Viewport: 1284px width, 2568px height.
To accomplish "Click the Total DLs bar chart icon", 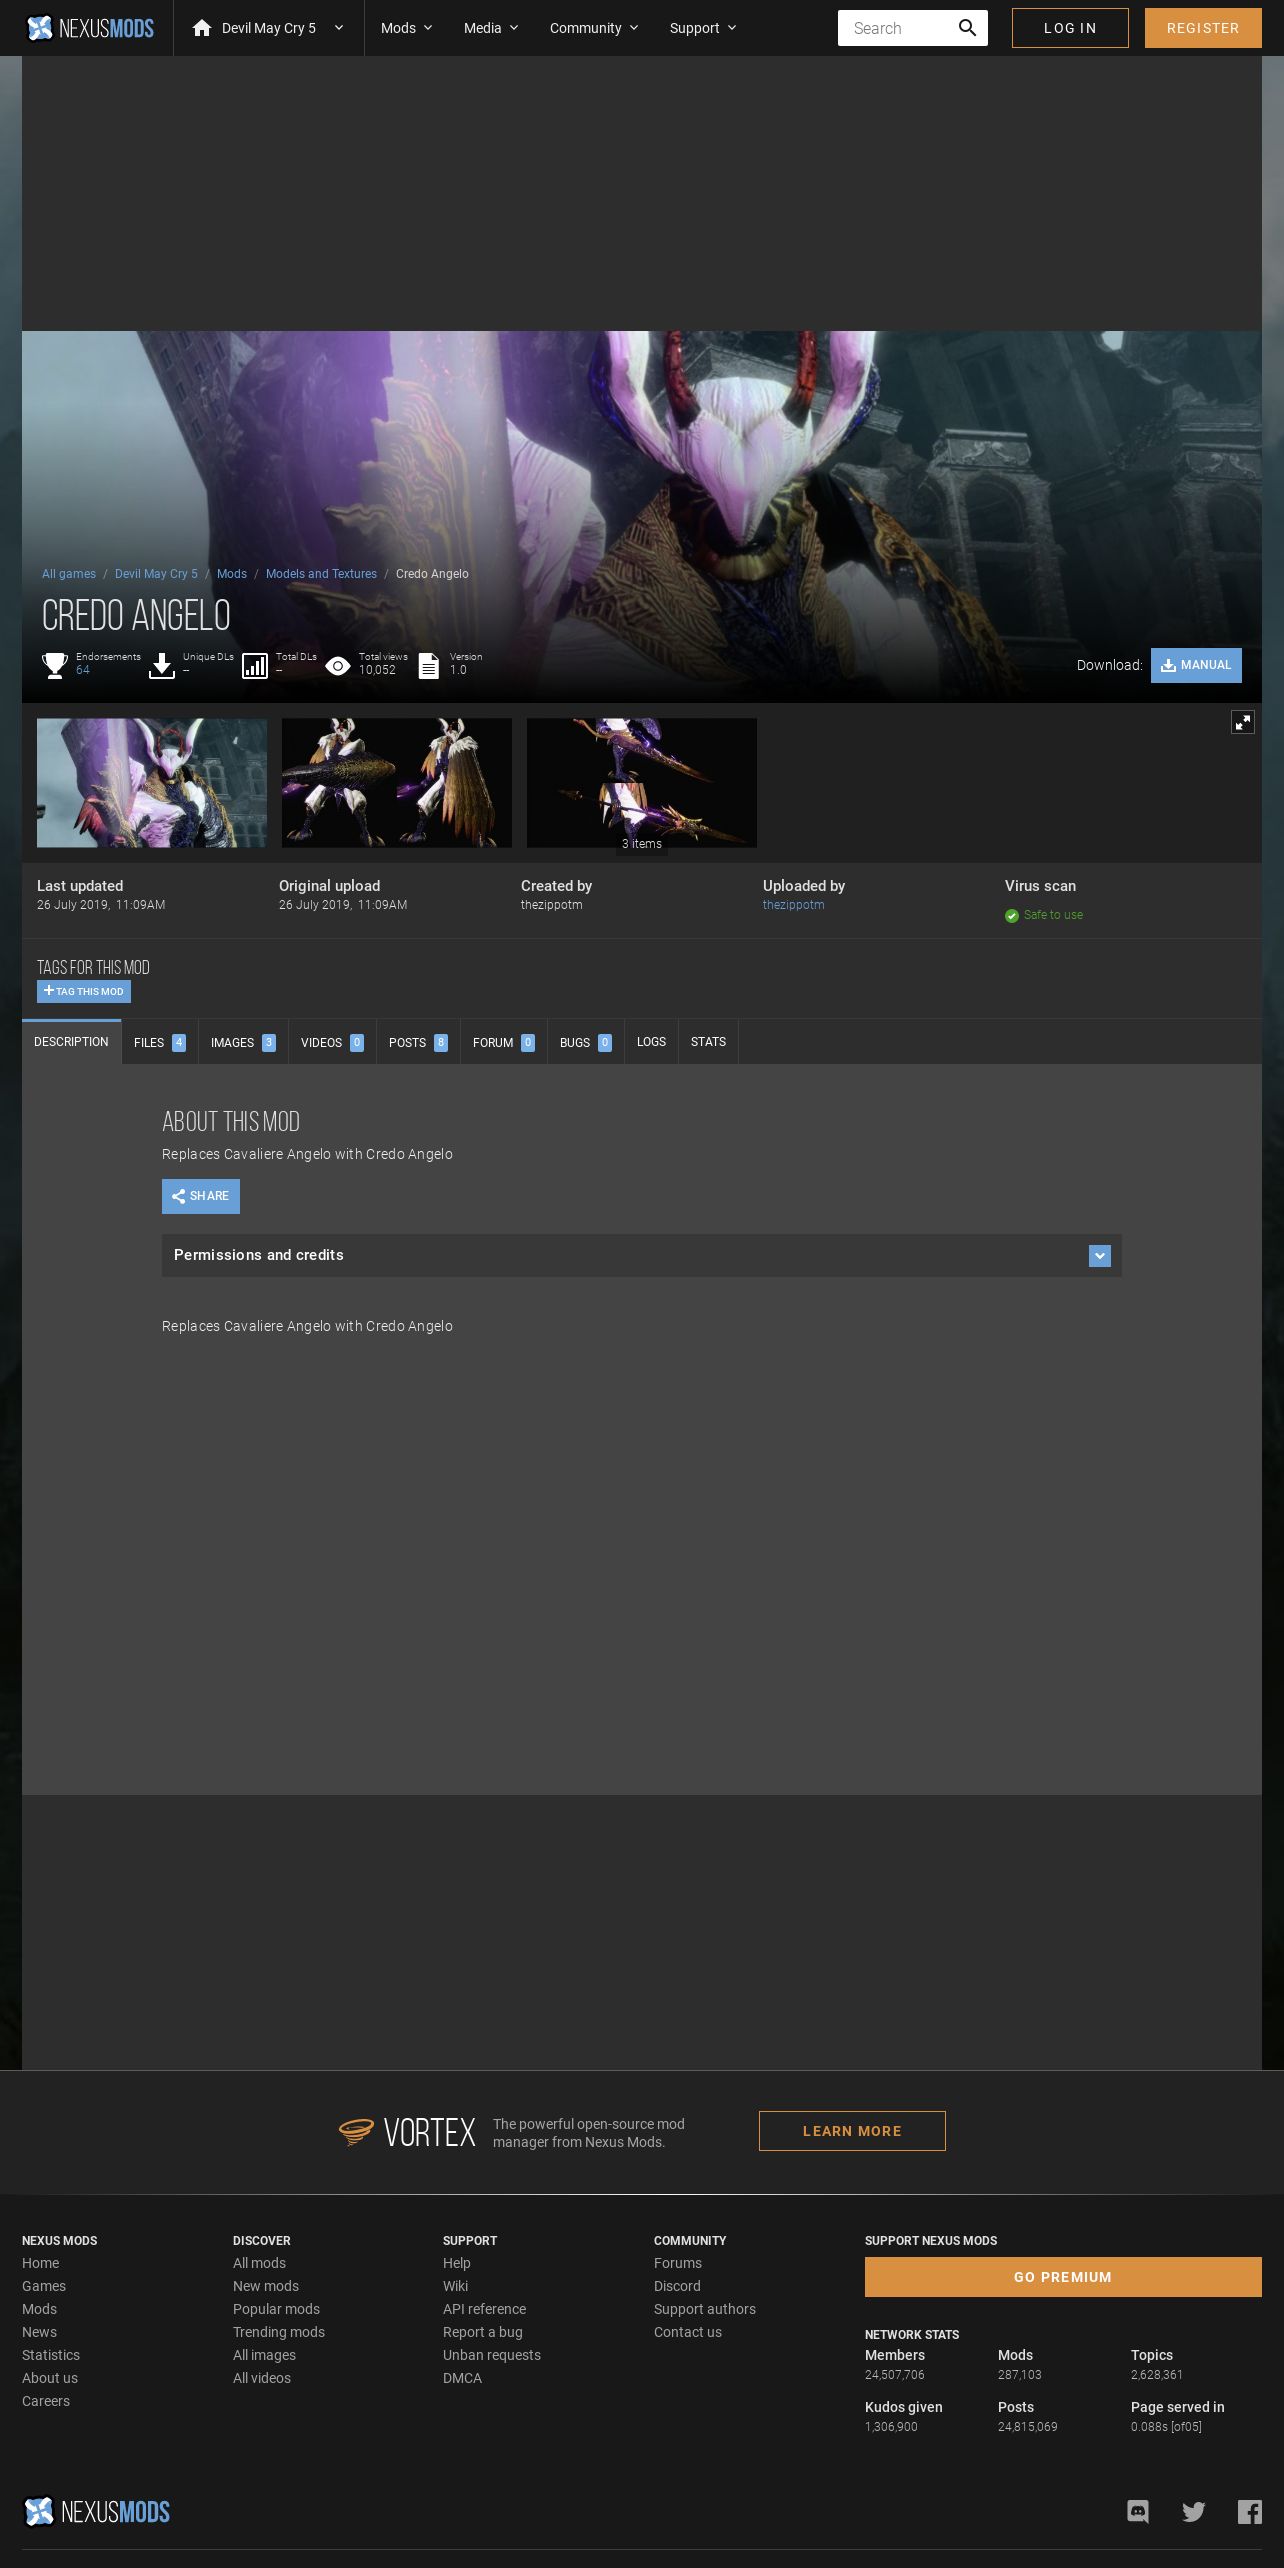I will pyautogui.click(x=255, y=666).
